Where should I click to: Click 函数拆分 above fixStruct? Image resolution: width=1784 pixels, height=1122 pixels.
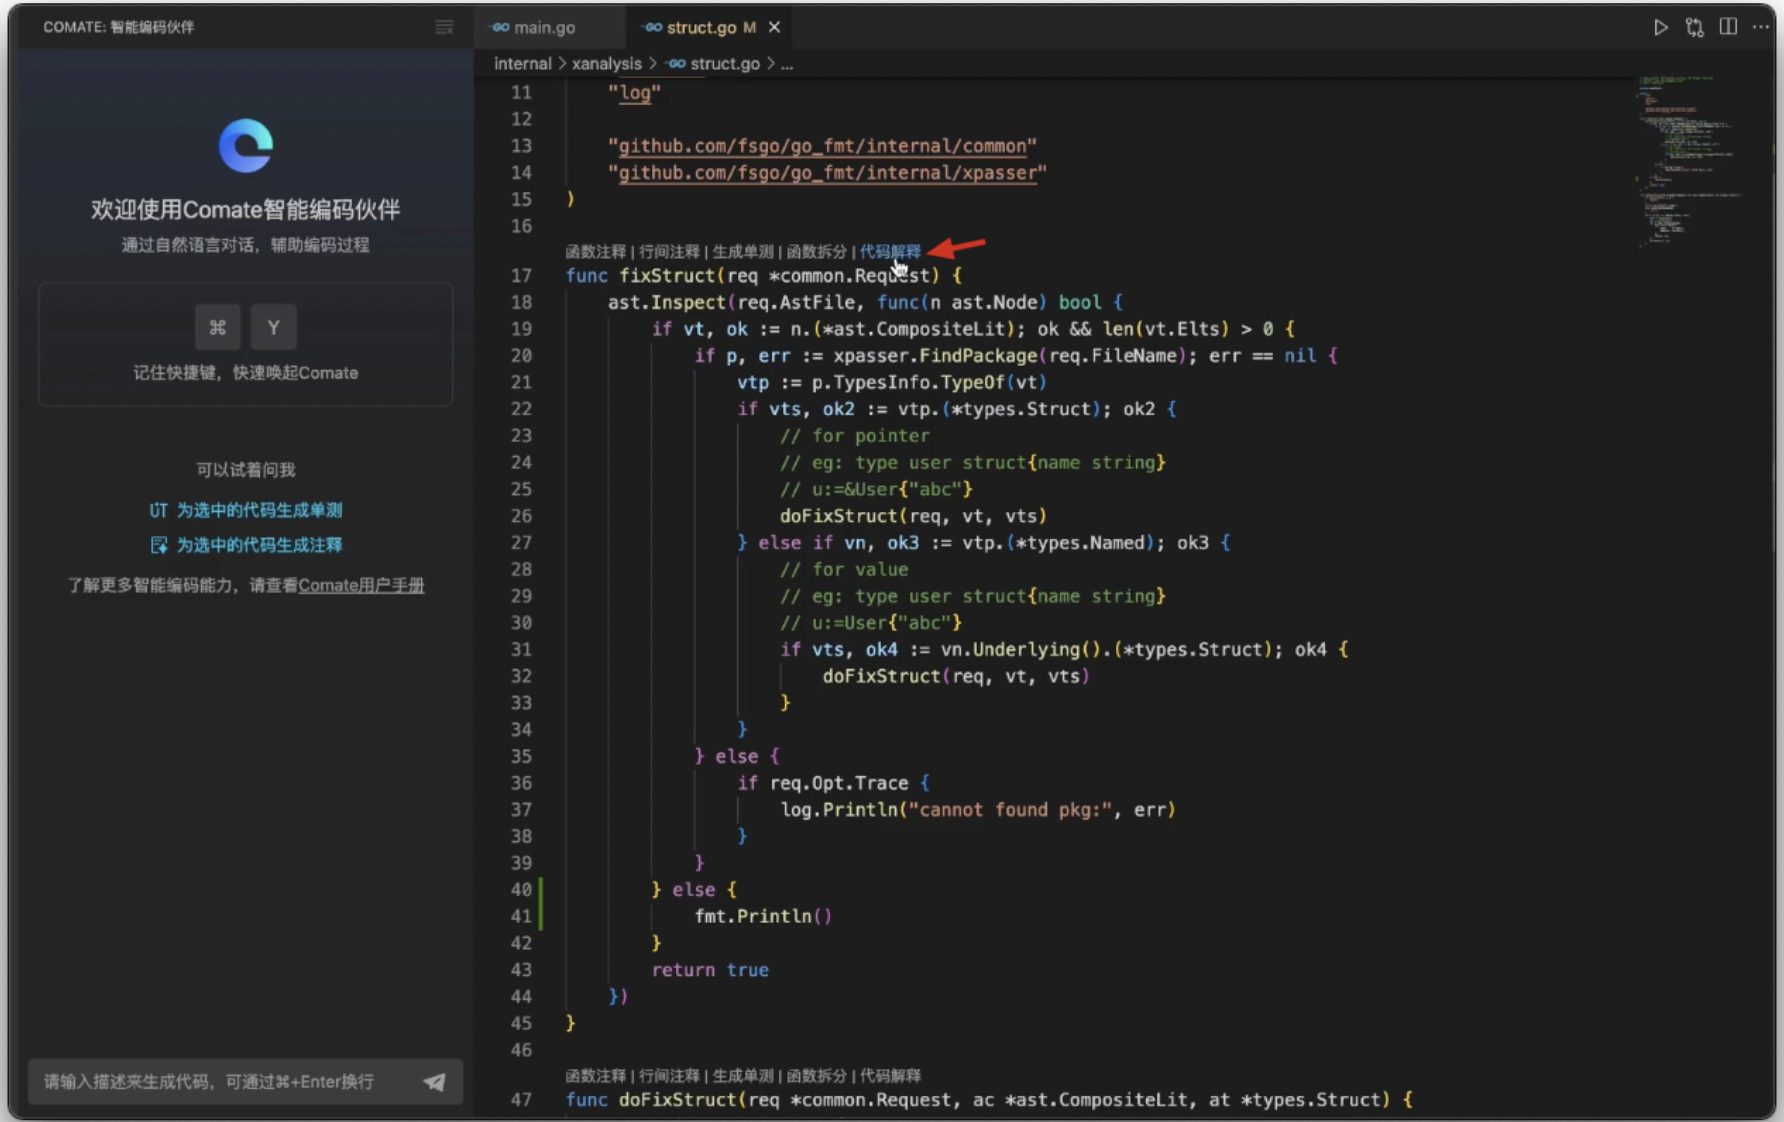(x=816, y=252)
